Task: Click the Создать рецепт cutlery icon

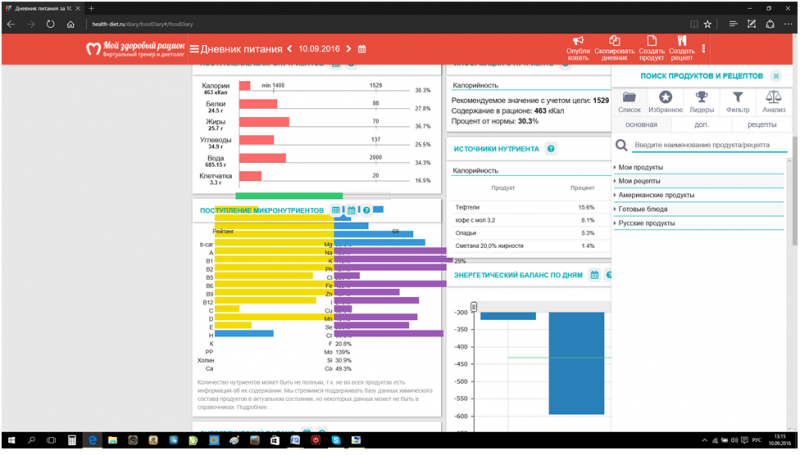Action: (682, 42)
